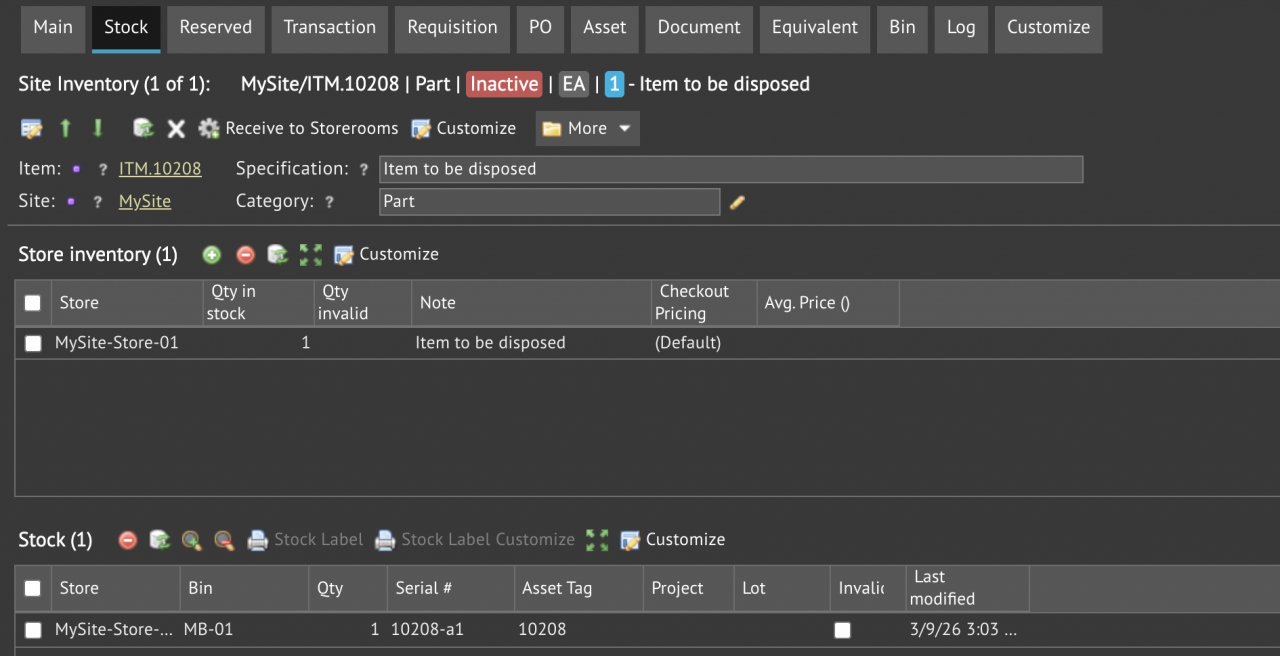1280x656 pixels.
Task: Open the gear settings icon in top toolbar
Action: pyautogui.click(x=208, y=128)
